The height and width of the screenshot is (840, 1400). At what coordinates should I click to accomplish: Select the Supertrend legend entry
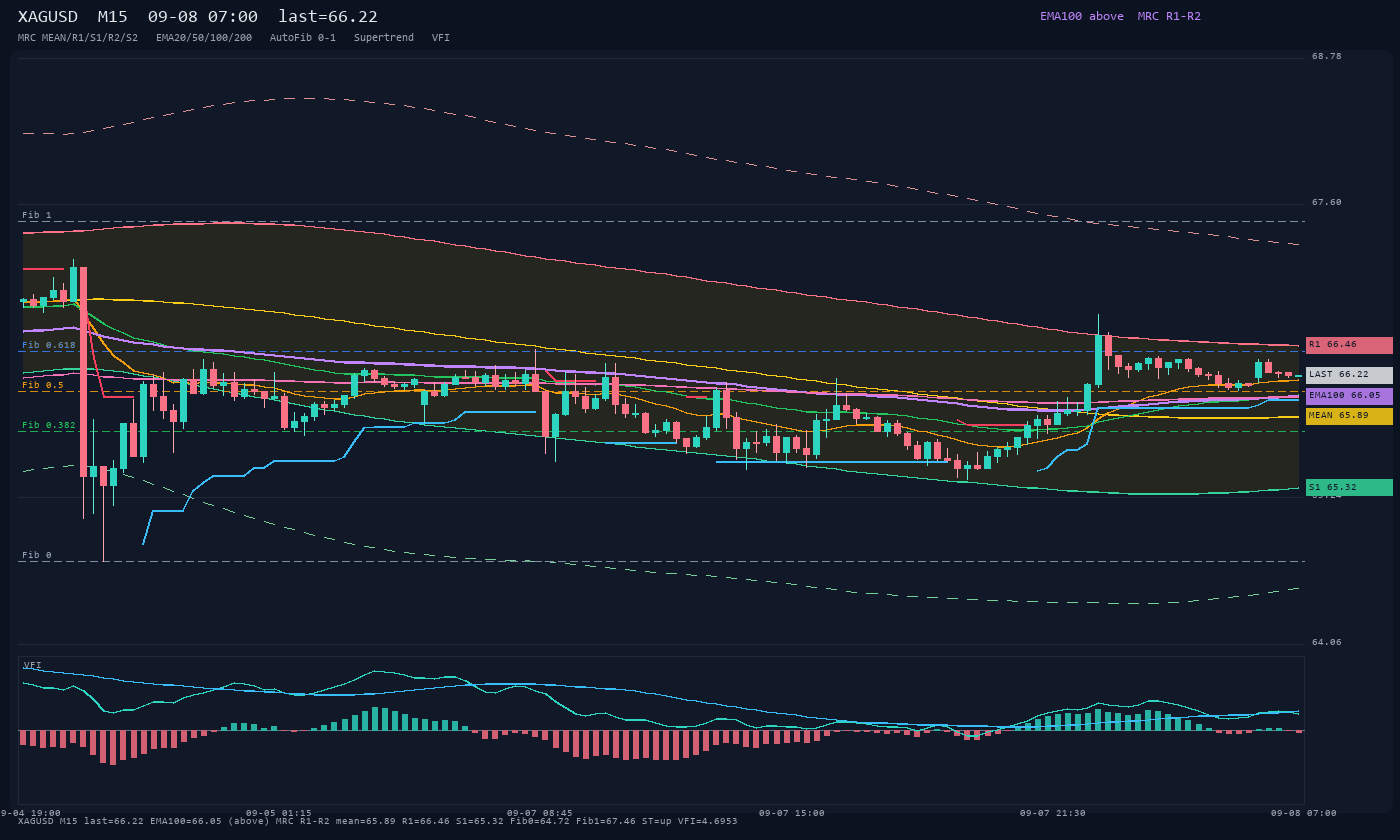[384, 38]
